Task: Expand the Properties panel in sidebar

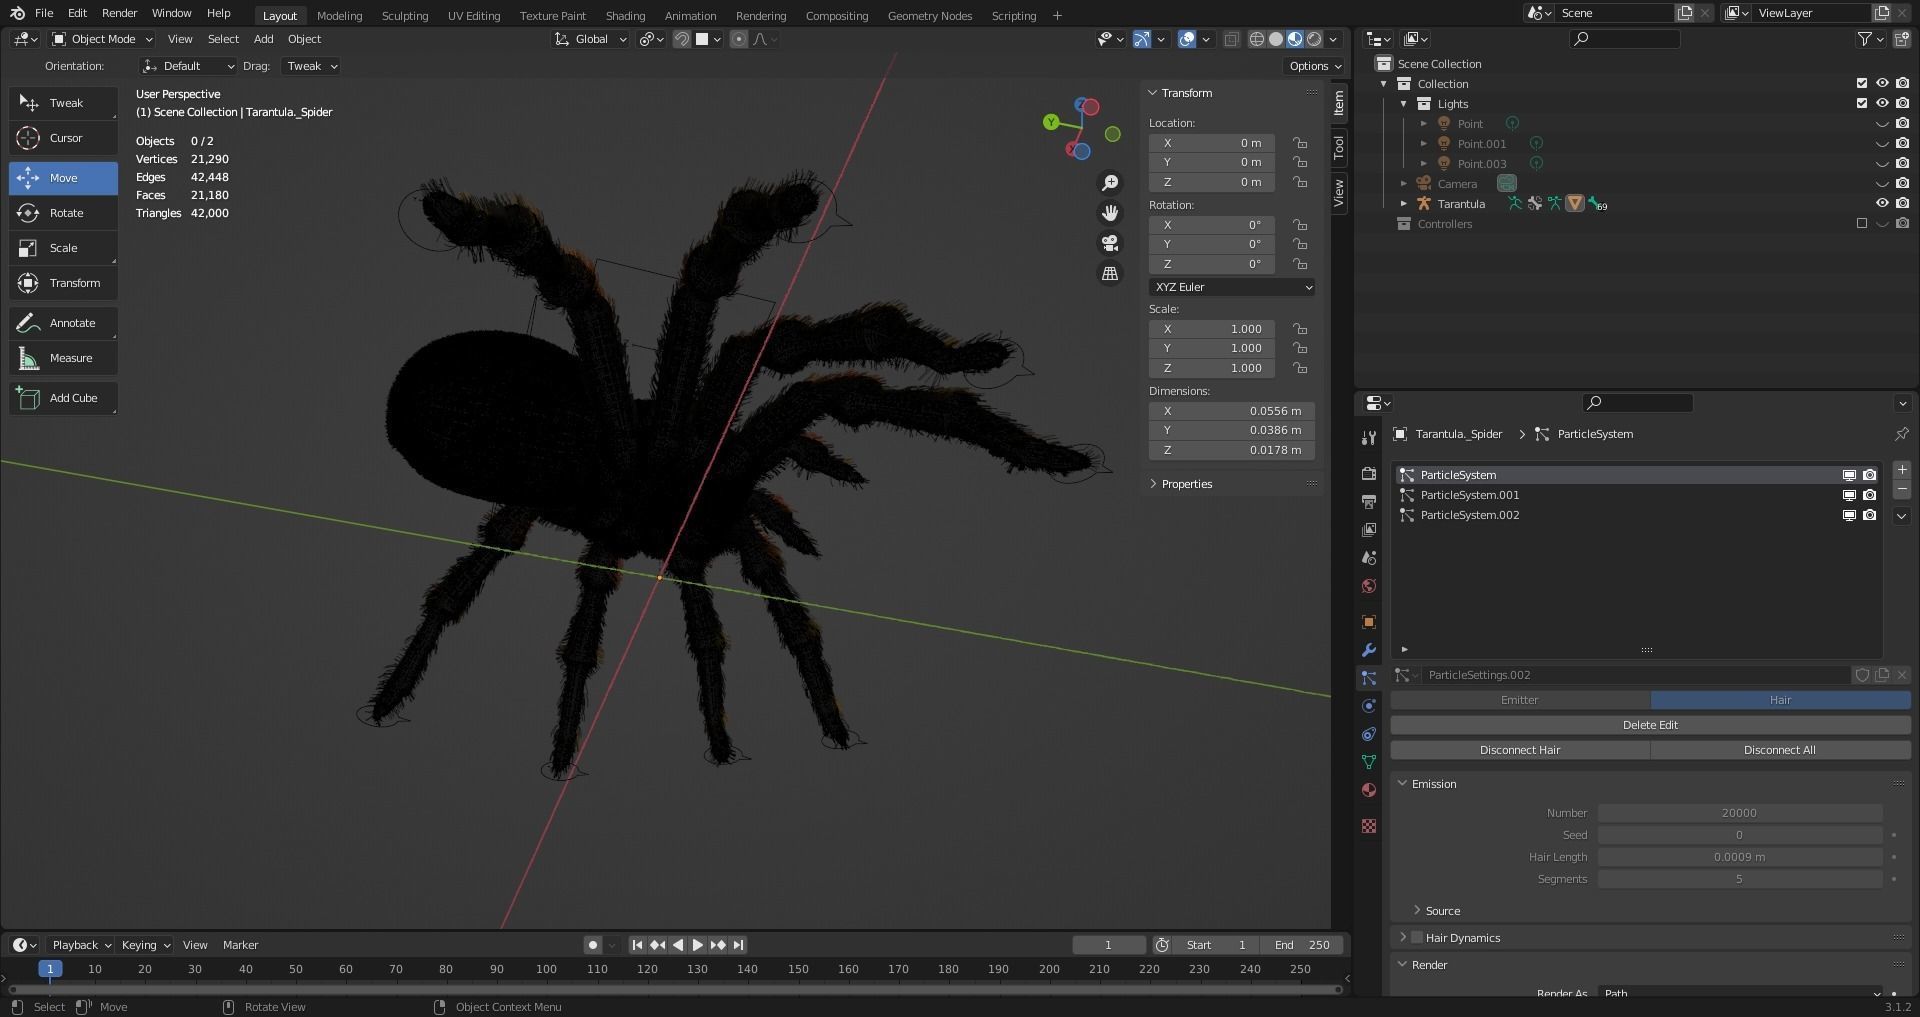Action: [x=1186, y=484]
